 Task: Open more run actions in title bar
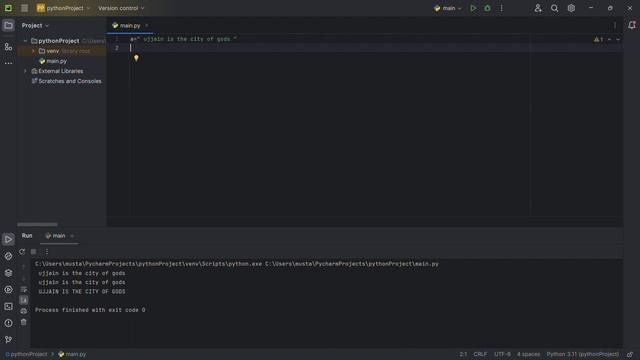(502, 8)
